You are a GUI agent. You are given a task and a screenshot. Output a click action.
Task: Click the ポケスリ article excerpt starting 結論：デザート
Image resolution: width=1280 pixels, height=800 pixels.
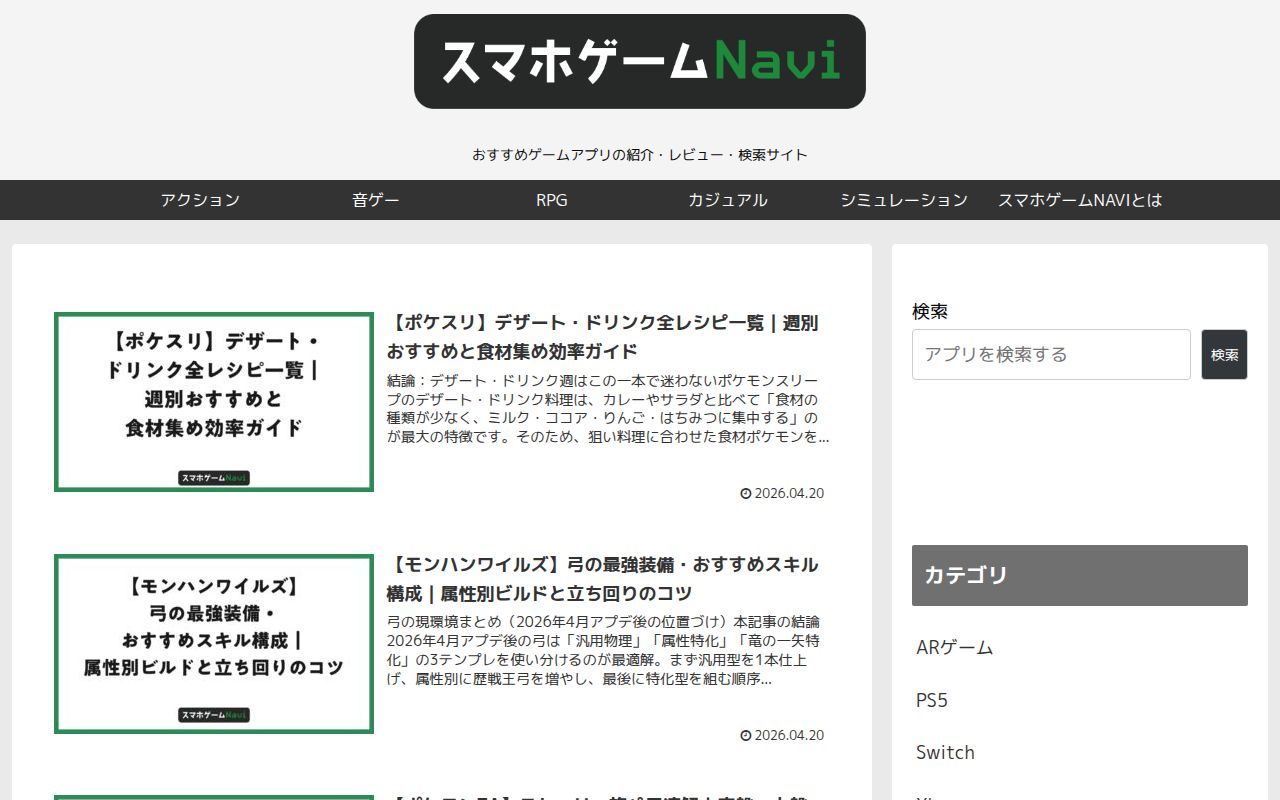(608, 409)
